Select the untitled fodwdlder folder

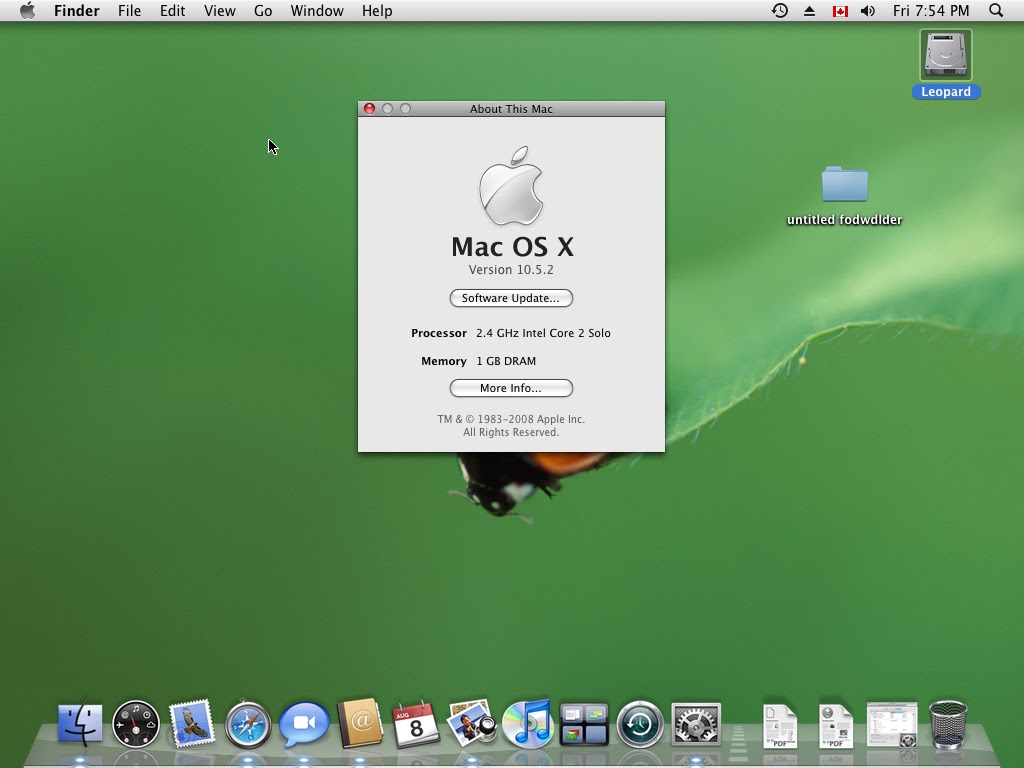(844, 184)
